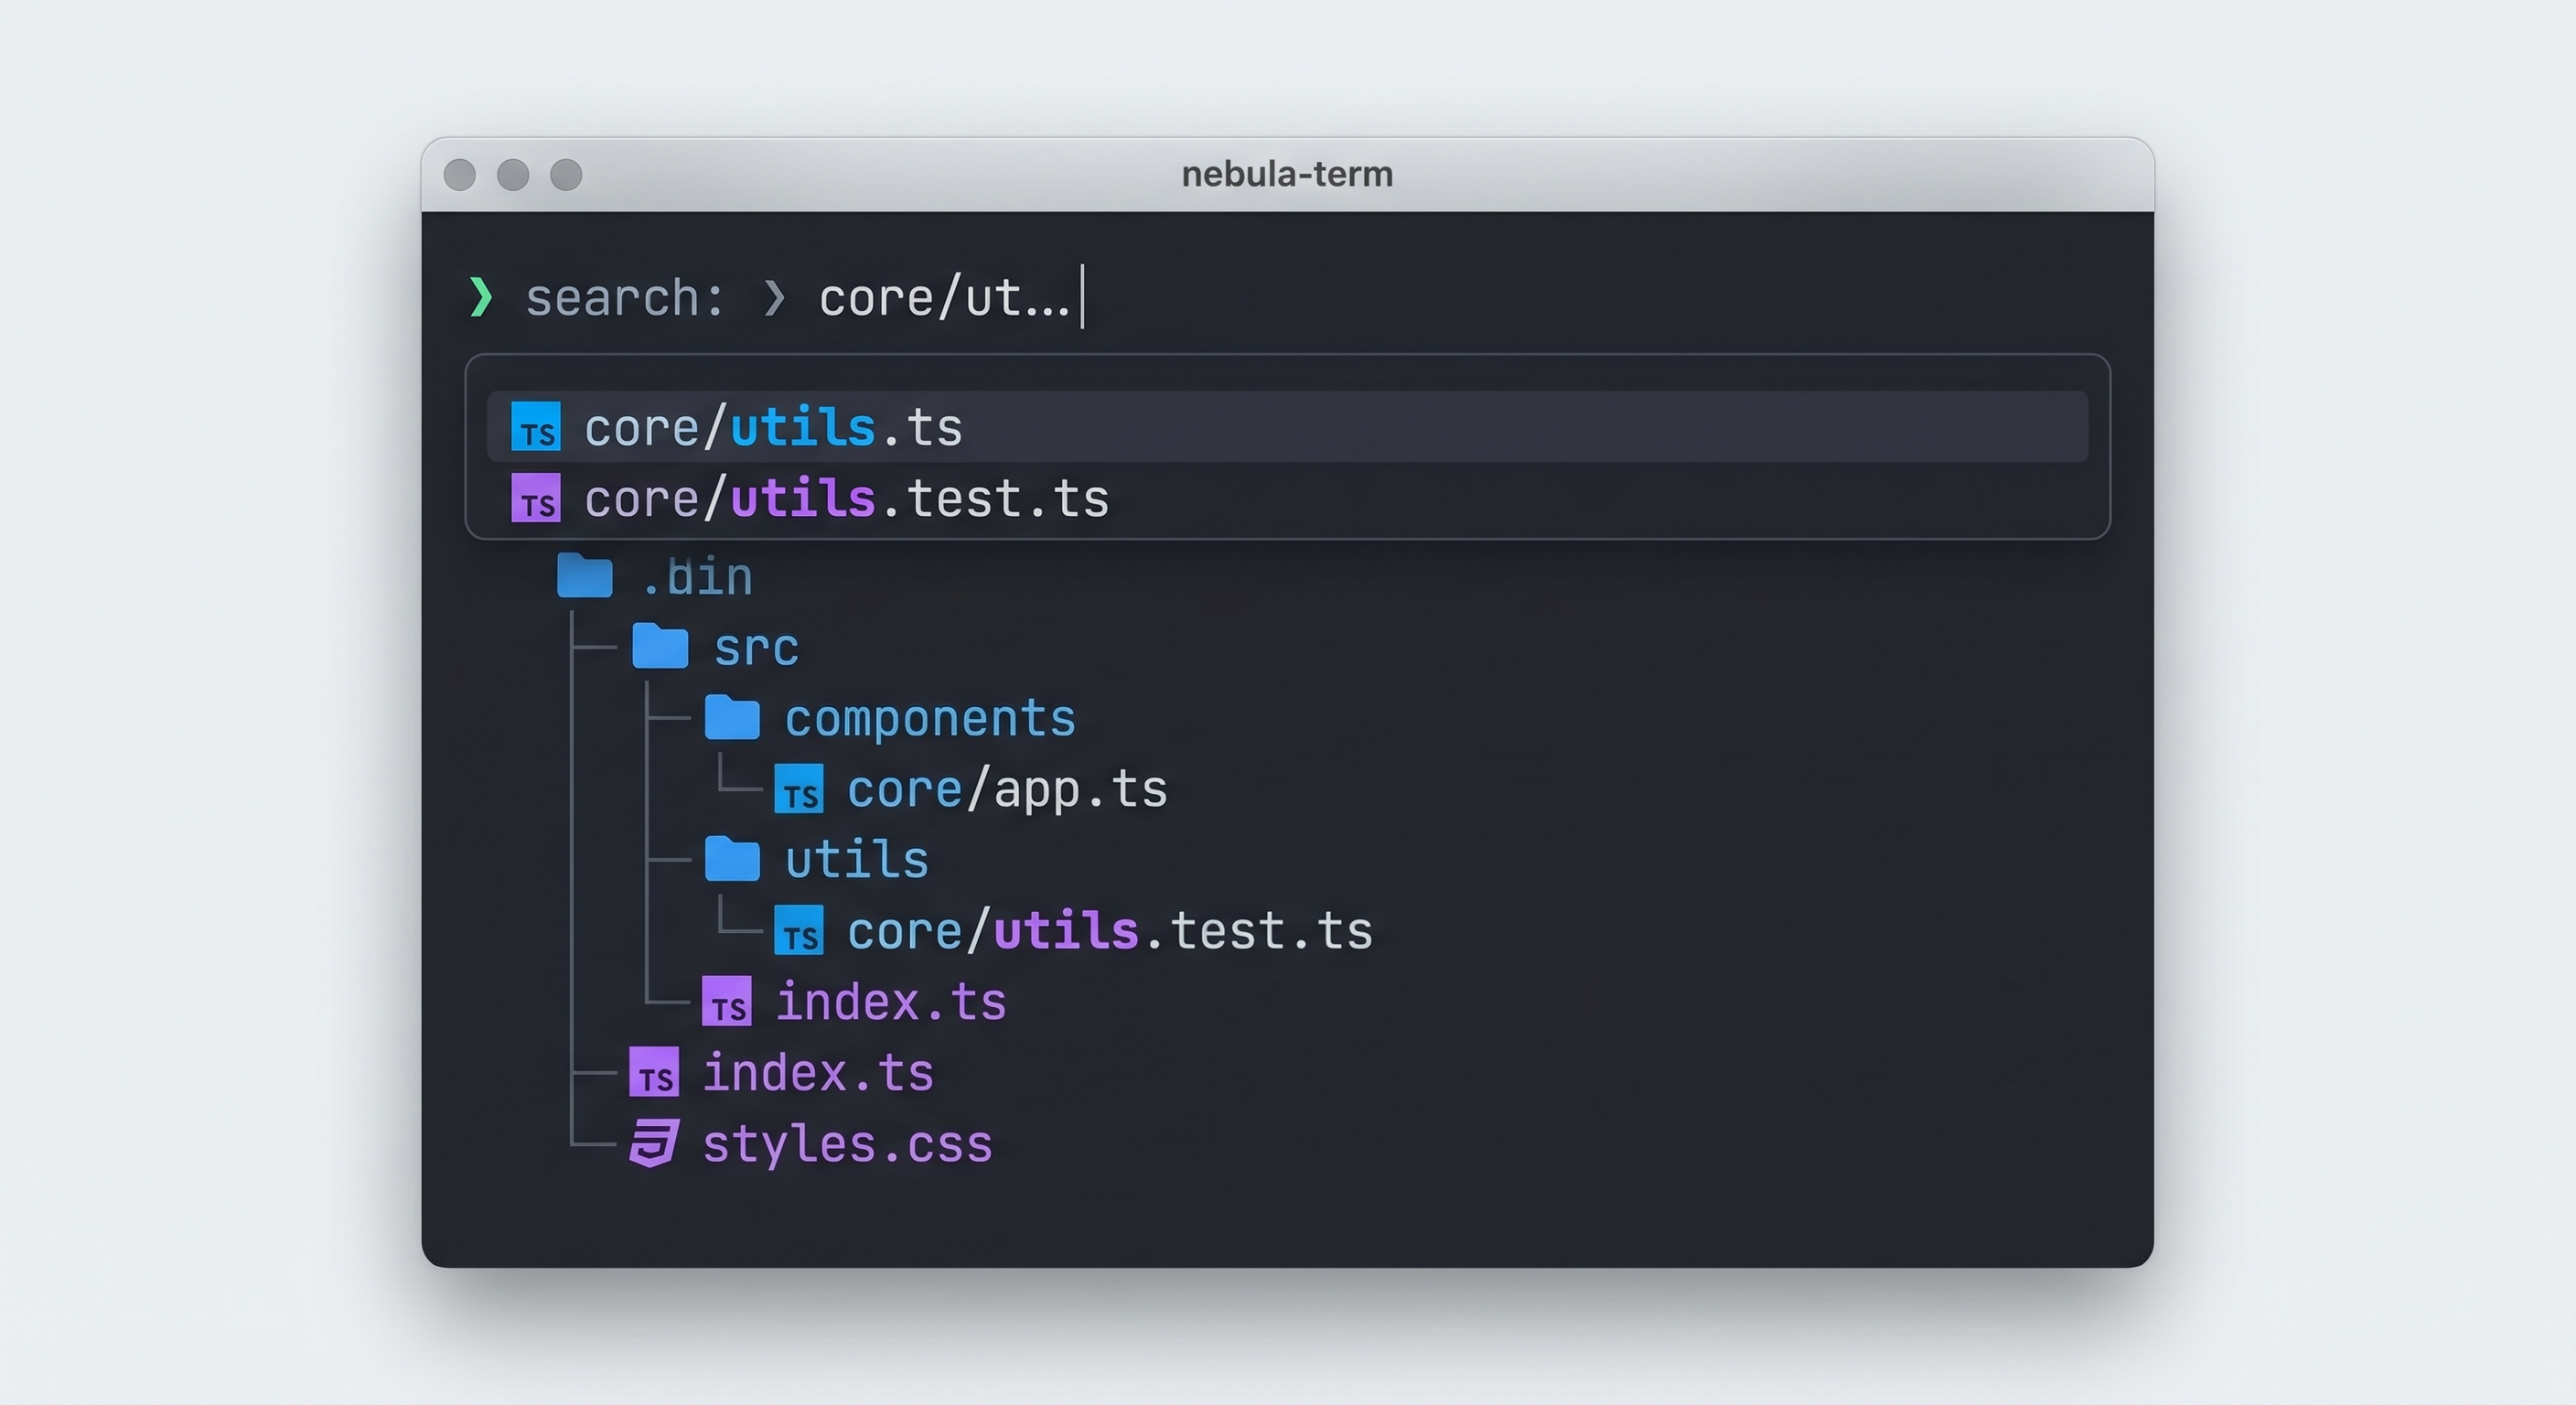Viewport: 2576px width, 1405px height.
Task: Click the .bin folder icon
Action: click(584, 576)
